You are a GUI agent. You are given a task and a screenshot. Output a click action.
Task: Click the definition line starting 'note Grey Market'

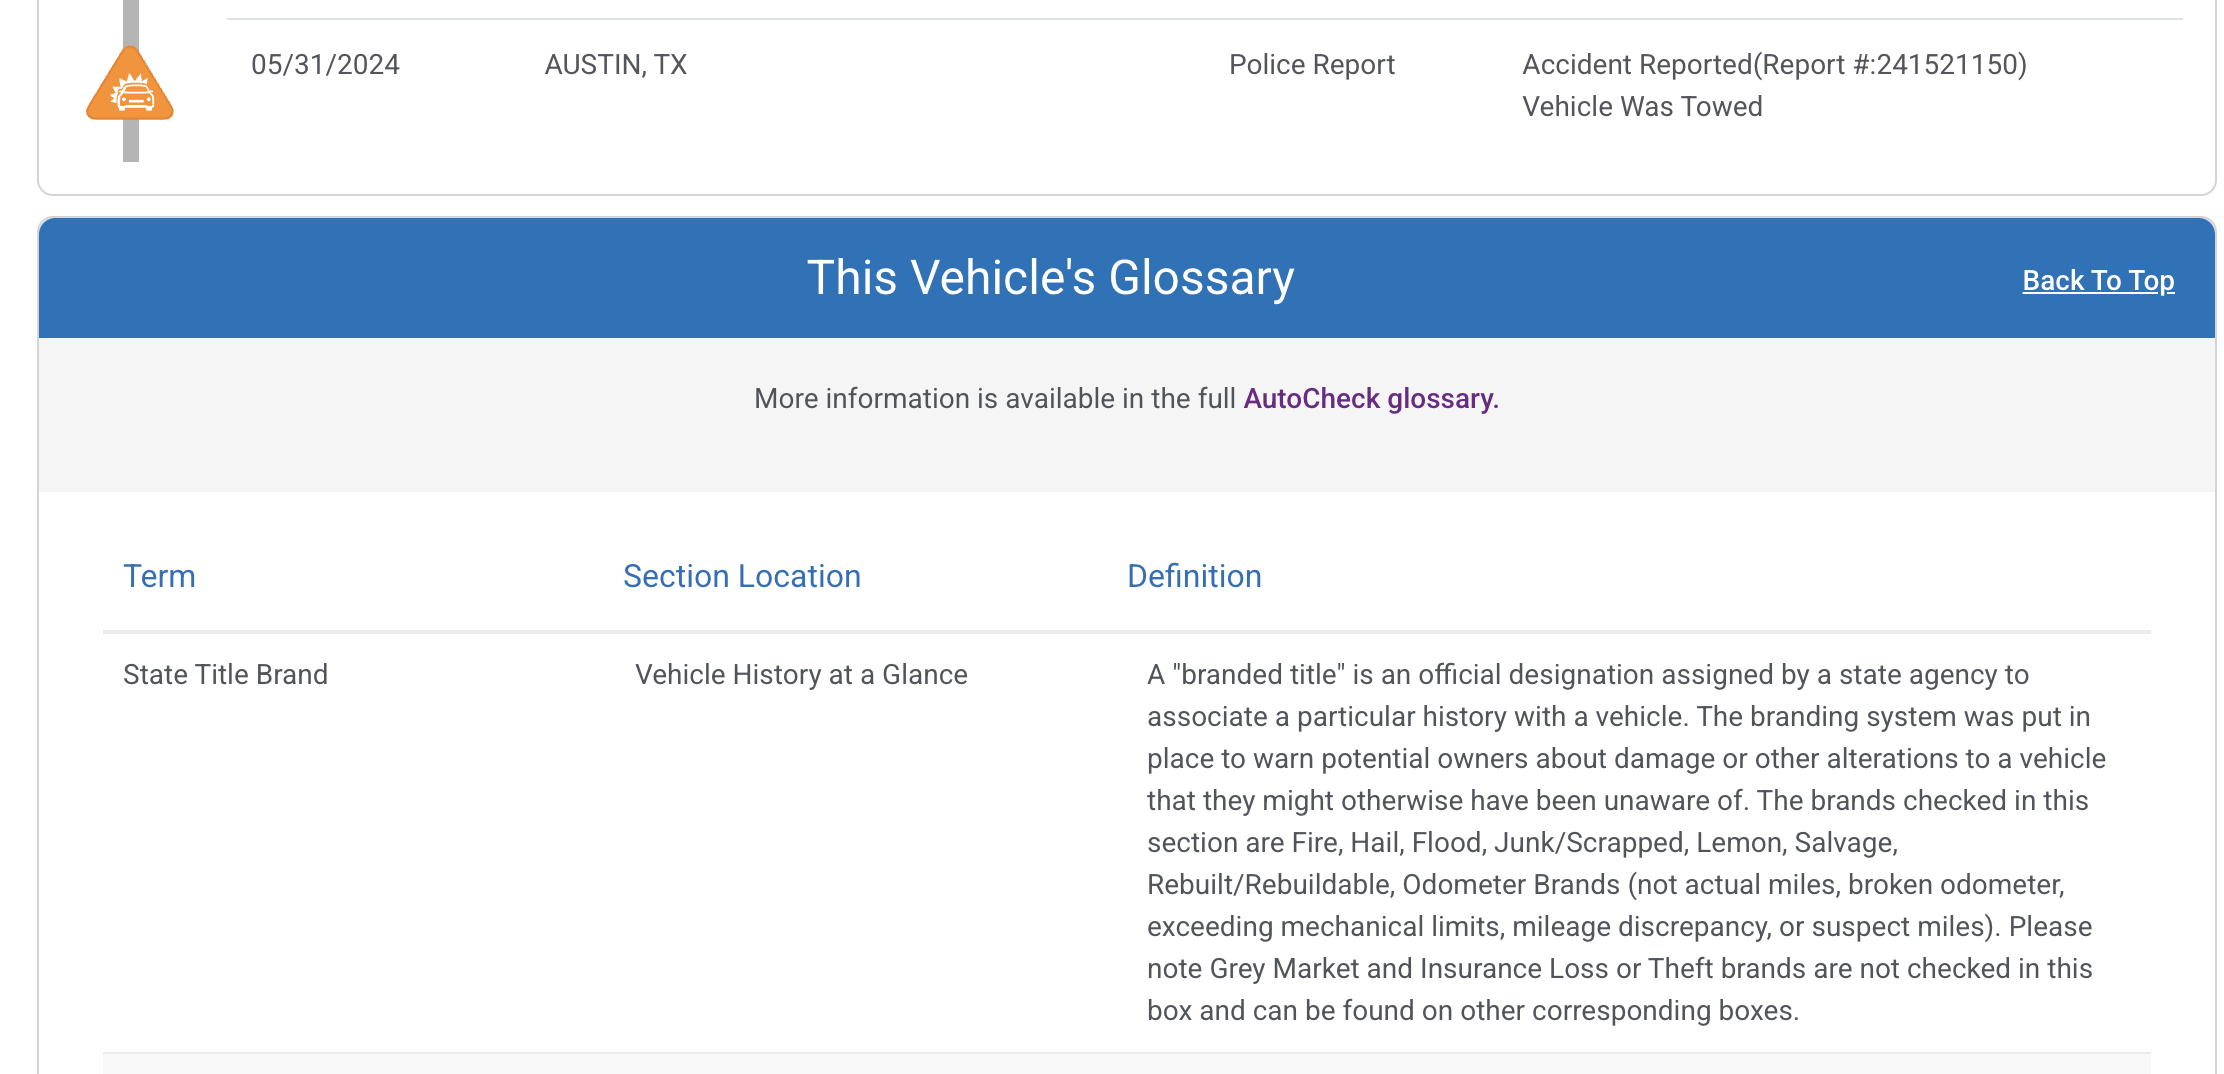[1619, 969]
